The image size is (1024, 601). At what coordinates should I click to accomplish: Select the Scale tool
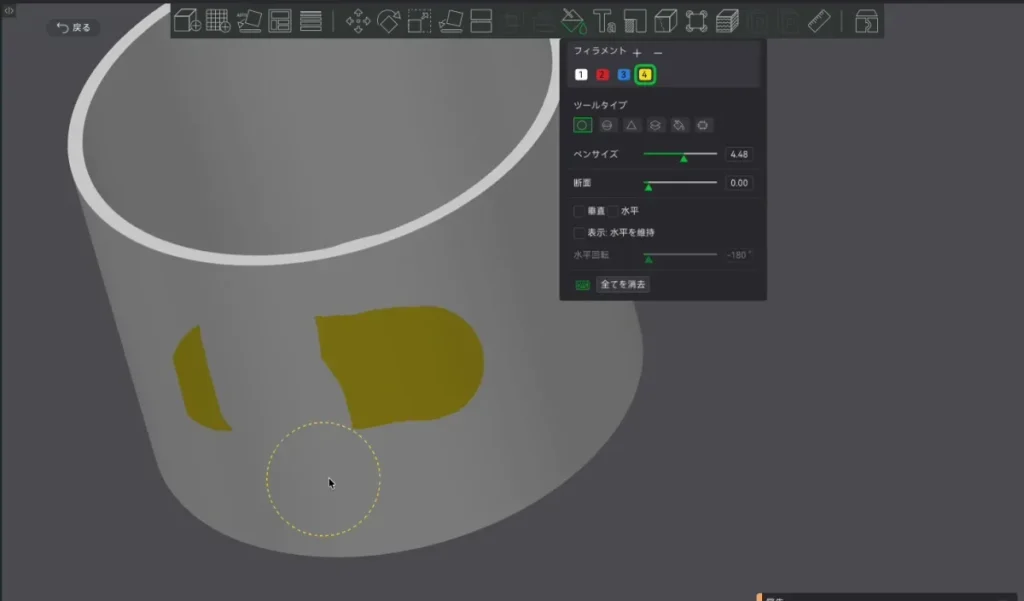pos(419,21)
